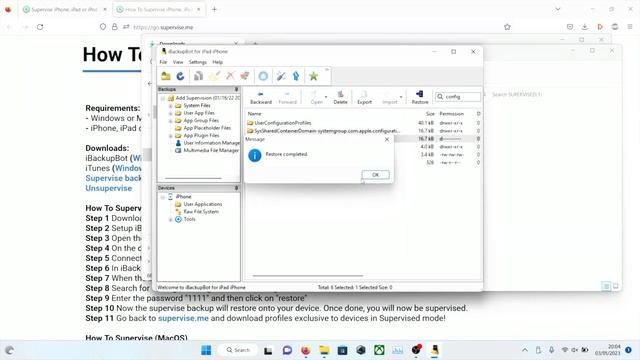Screen dimensions: 640x360
Task: Select Raw File System under iPhone
Action: (x=201, y=211)
